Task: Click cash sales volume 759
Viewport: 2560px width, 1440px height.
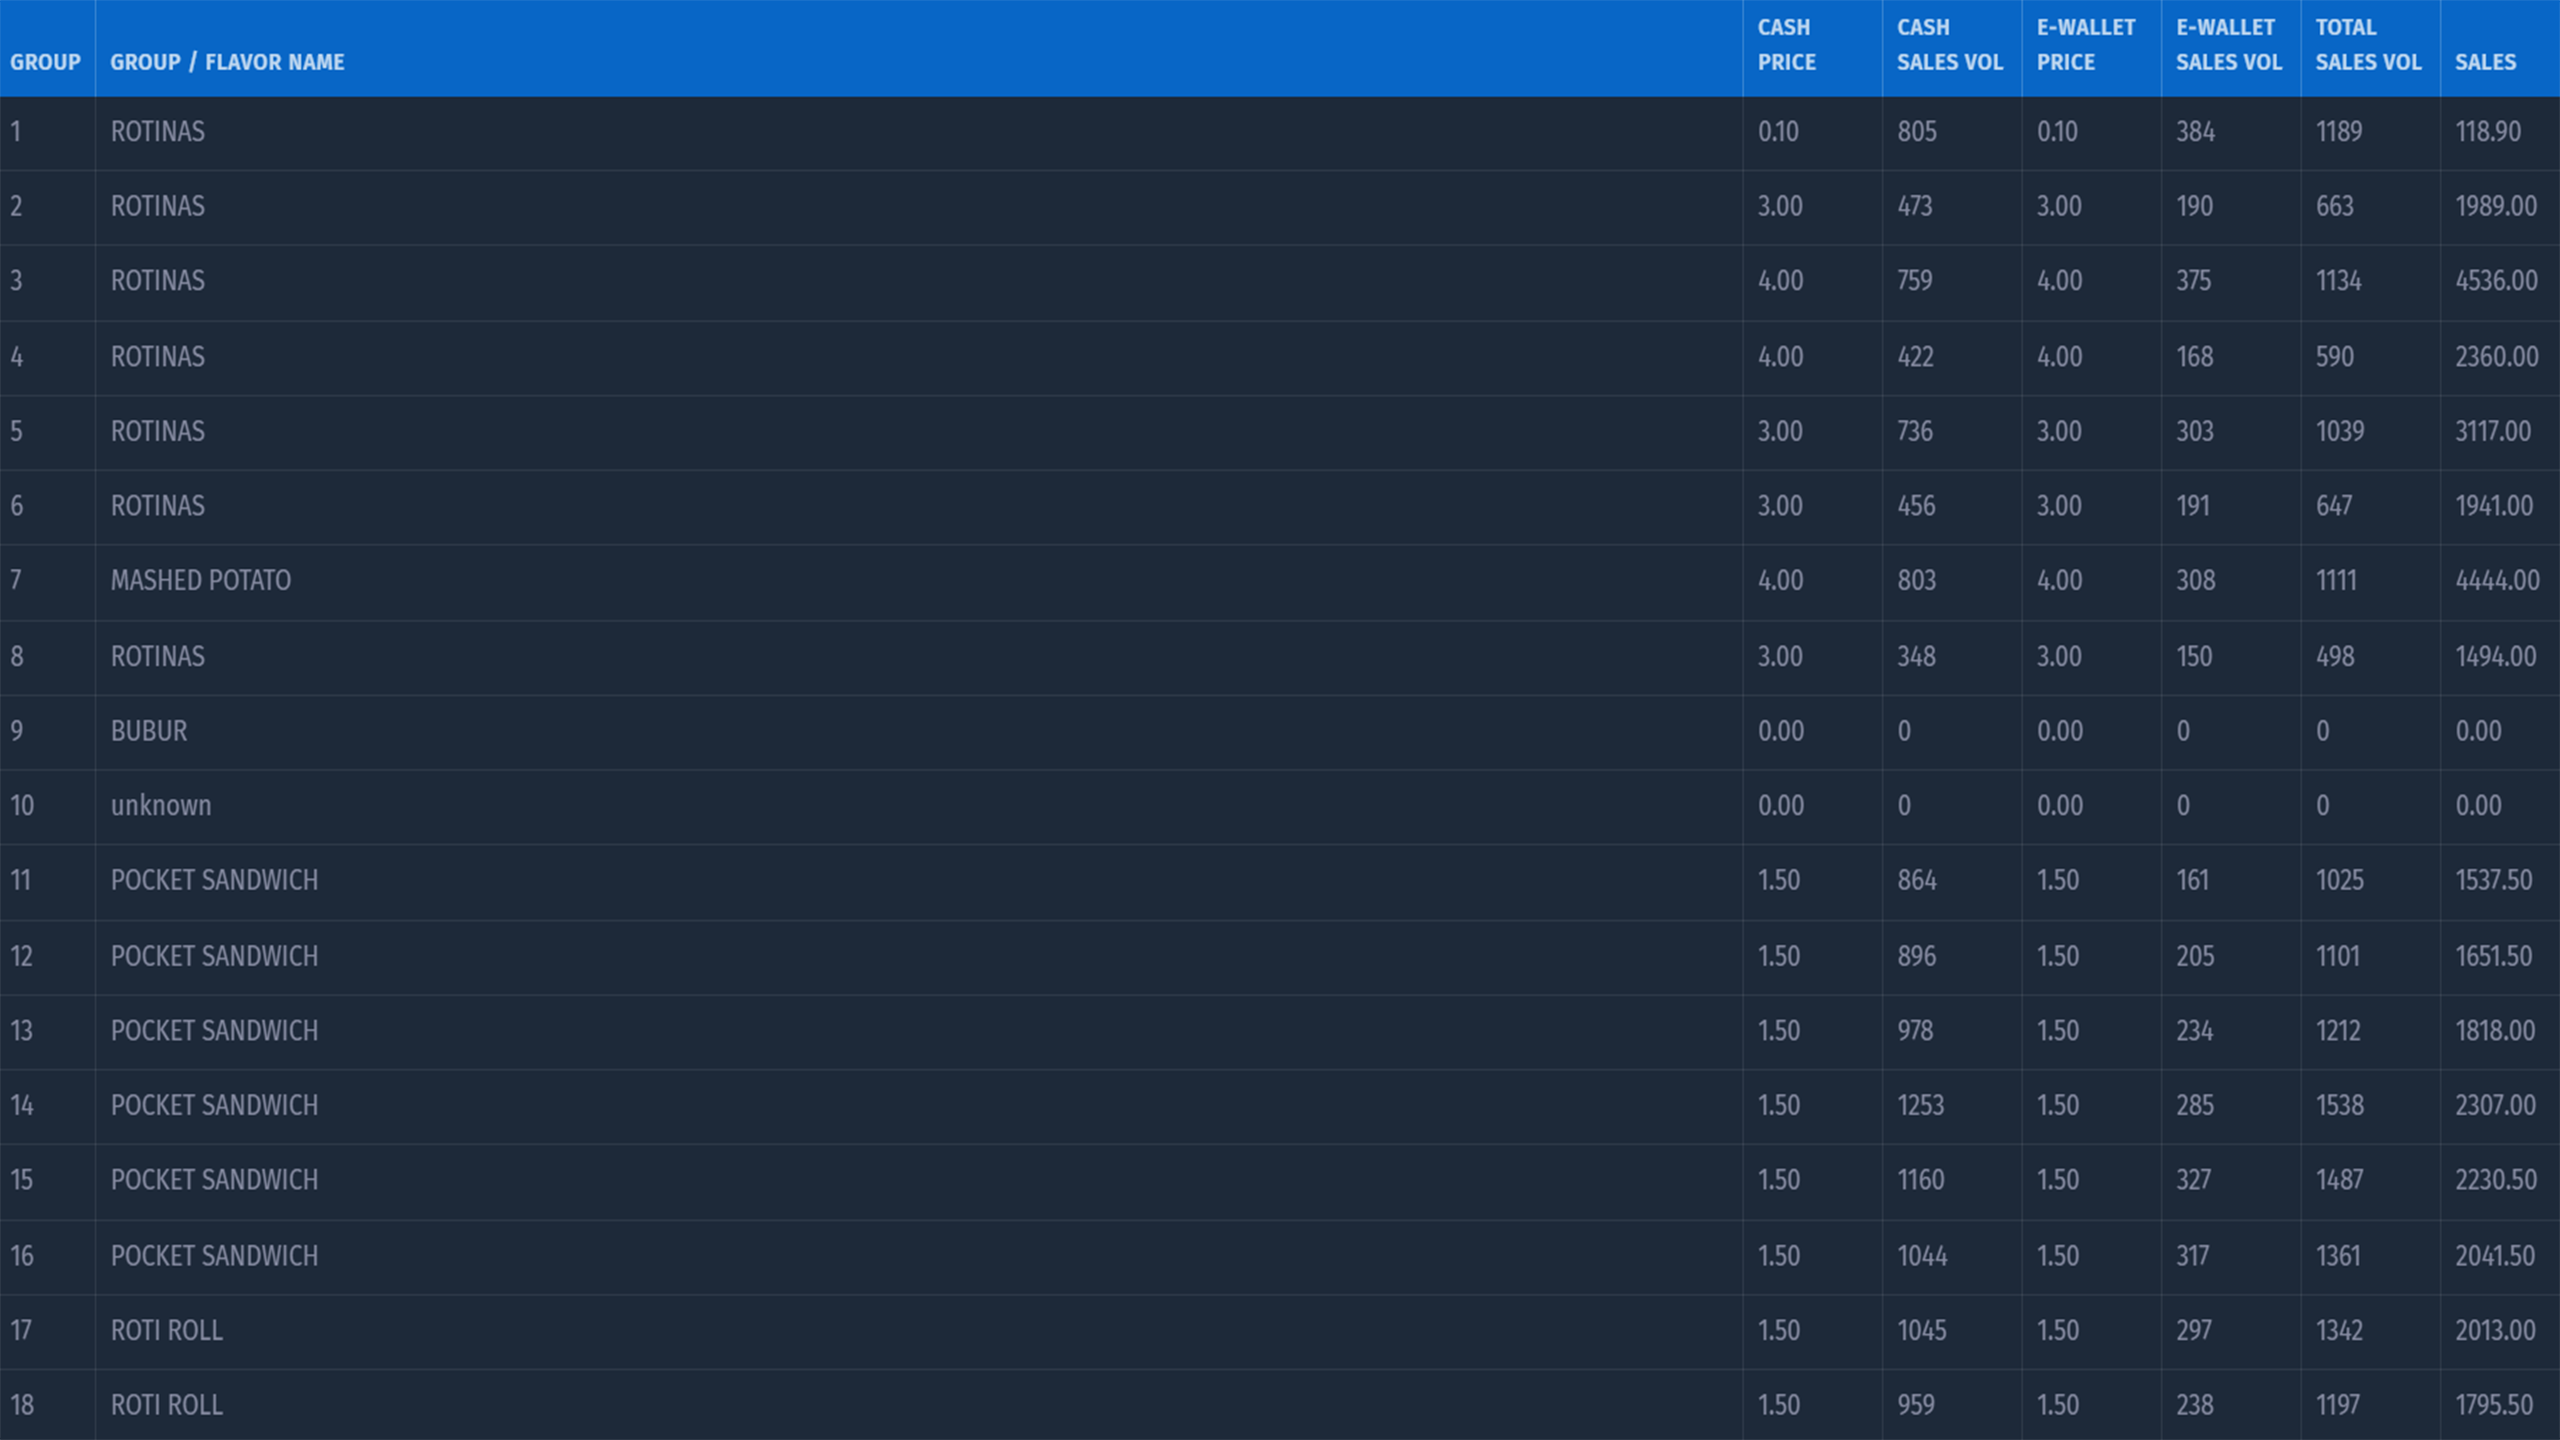Action: (1915, 281)
